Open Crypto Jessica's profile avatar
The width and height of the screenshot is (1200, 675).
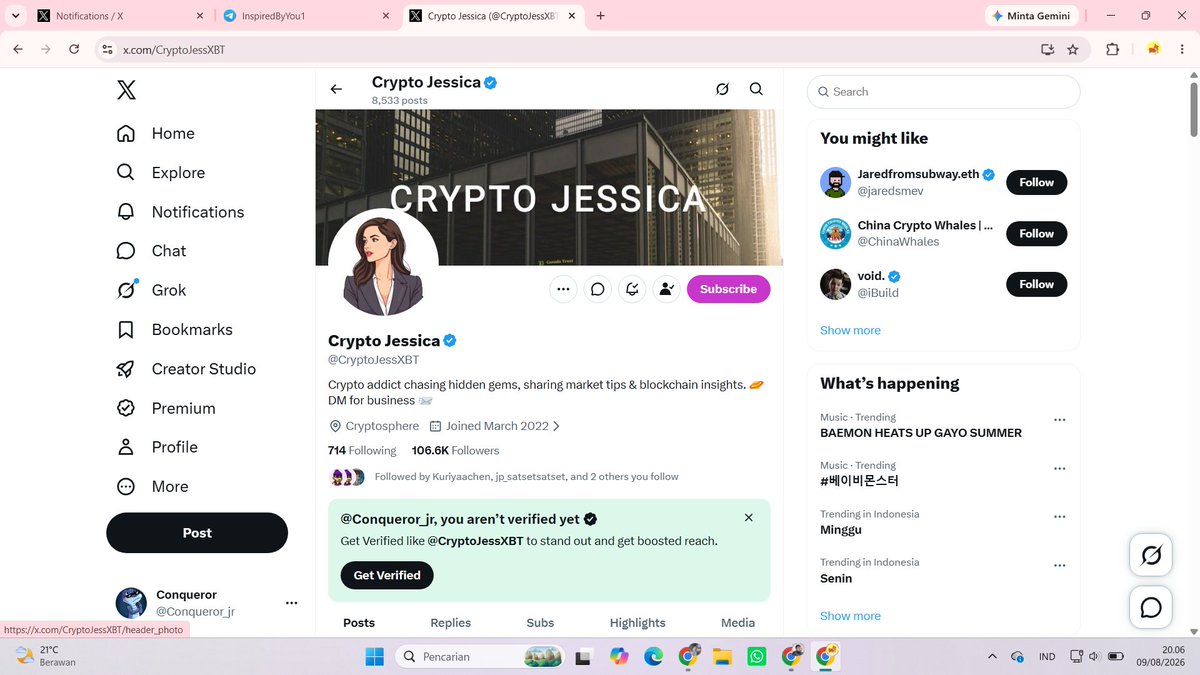383,265
